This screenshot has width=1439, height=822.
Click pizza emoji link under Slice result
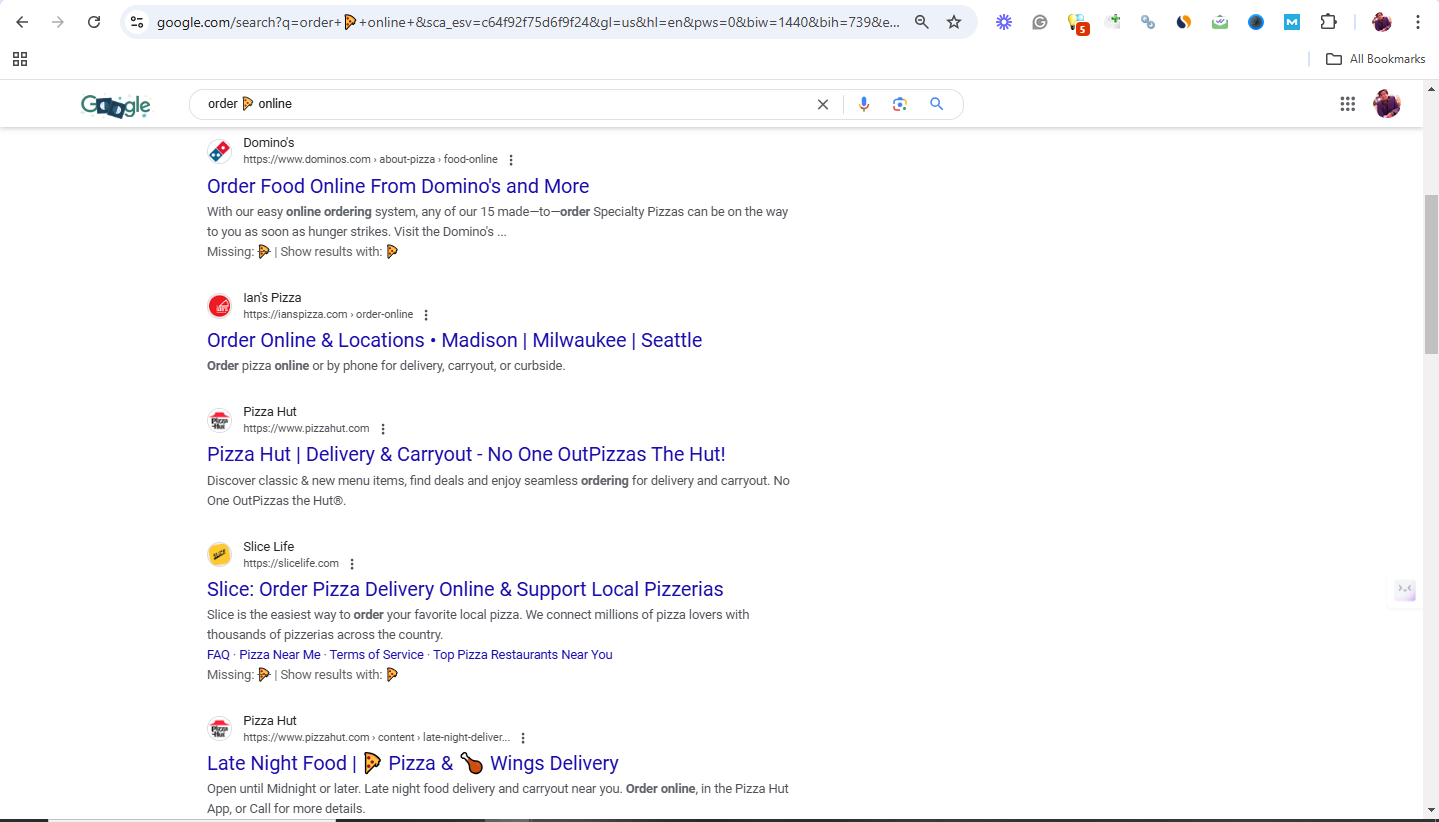[x=392, y=675]
